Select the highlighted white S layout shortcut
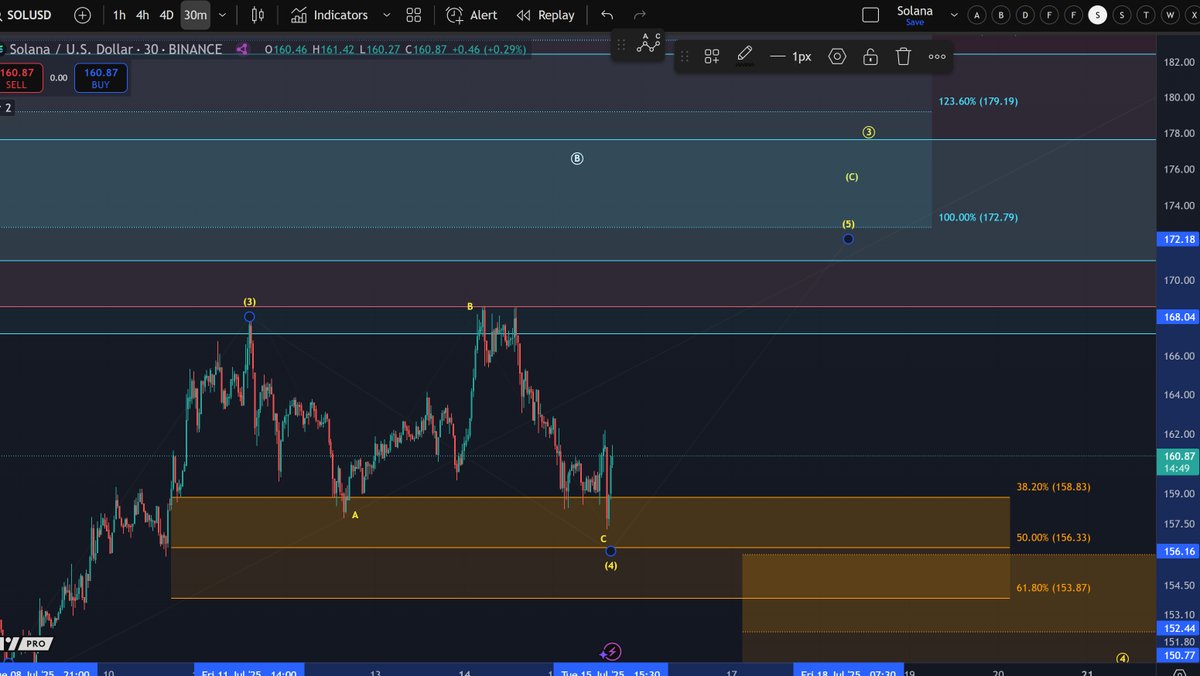This screenshot has height=676, width=1200. (1098, 15)
